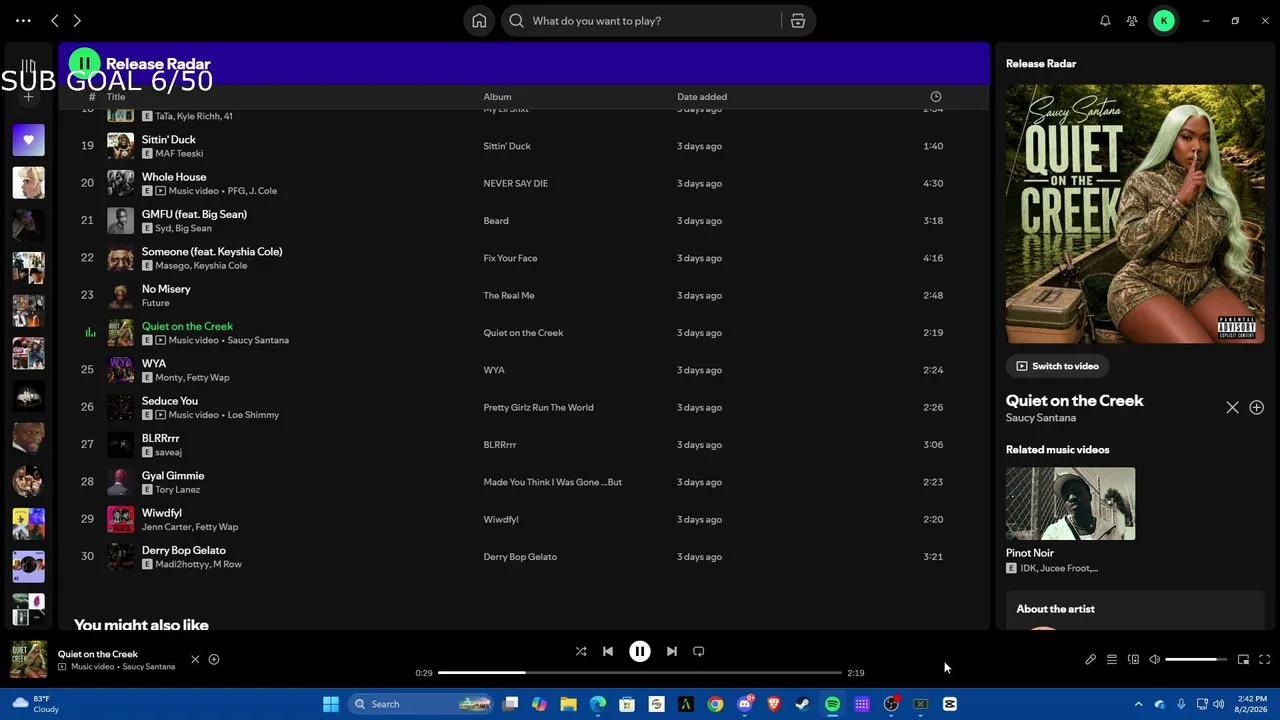Enter full screen mode
The image size is (1280, 720).
point(1265,660)
